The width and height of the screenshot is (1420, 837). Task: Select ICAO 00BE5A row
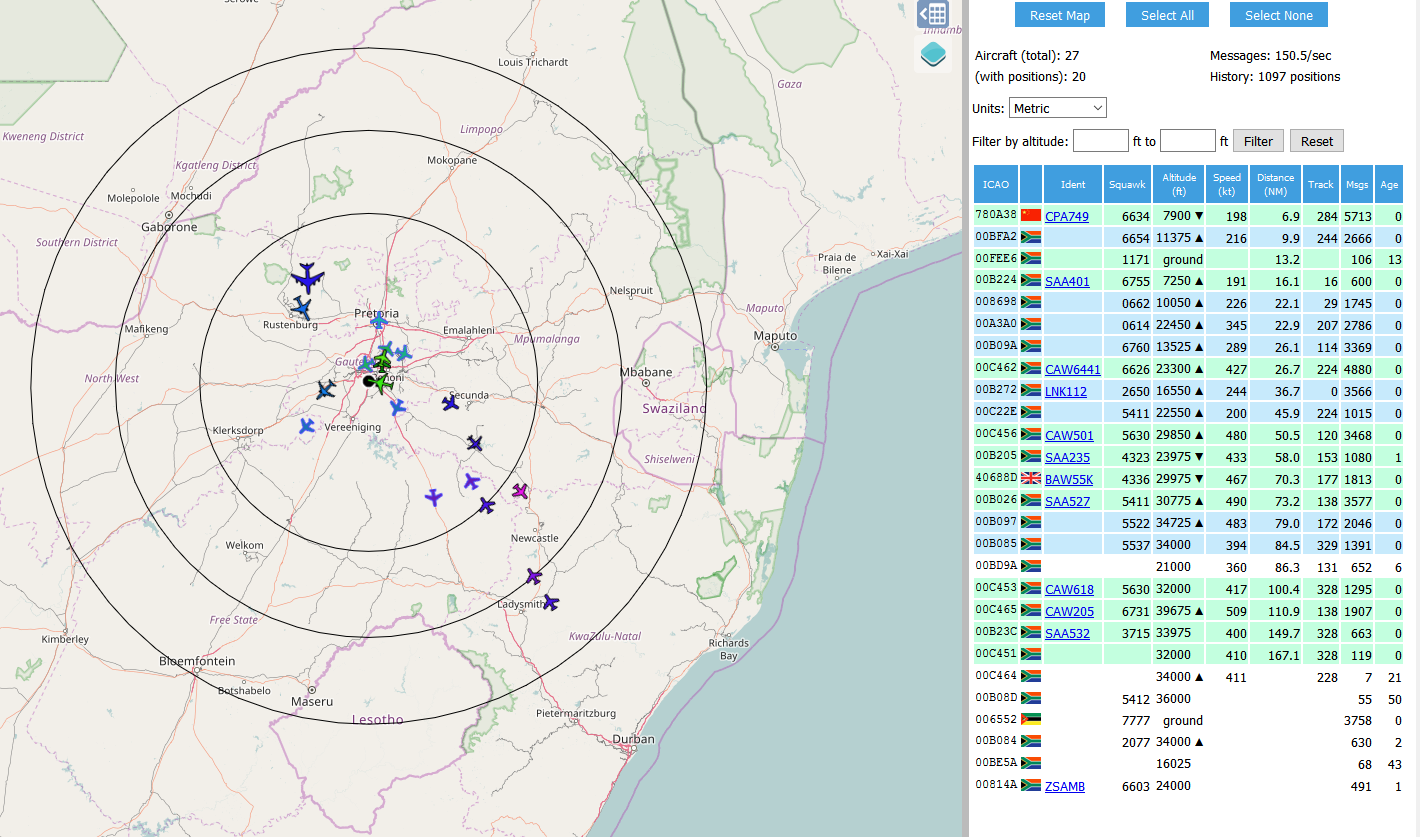(x=1188, y=764)
